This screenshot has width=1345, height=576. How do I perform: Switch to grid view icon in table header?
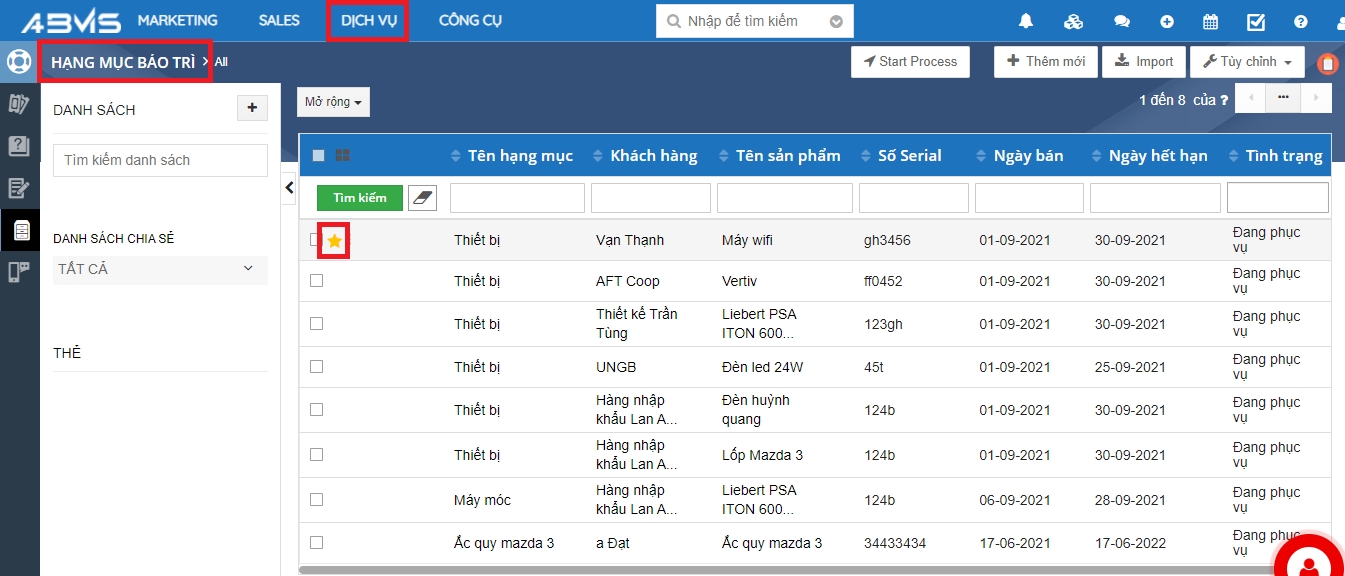(343, 155)
